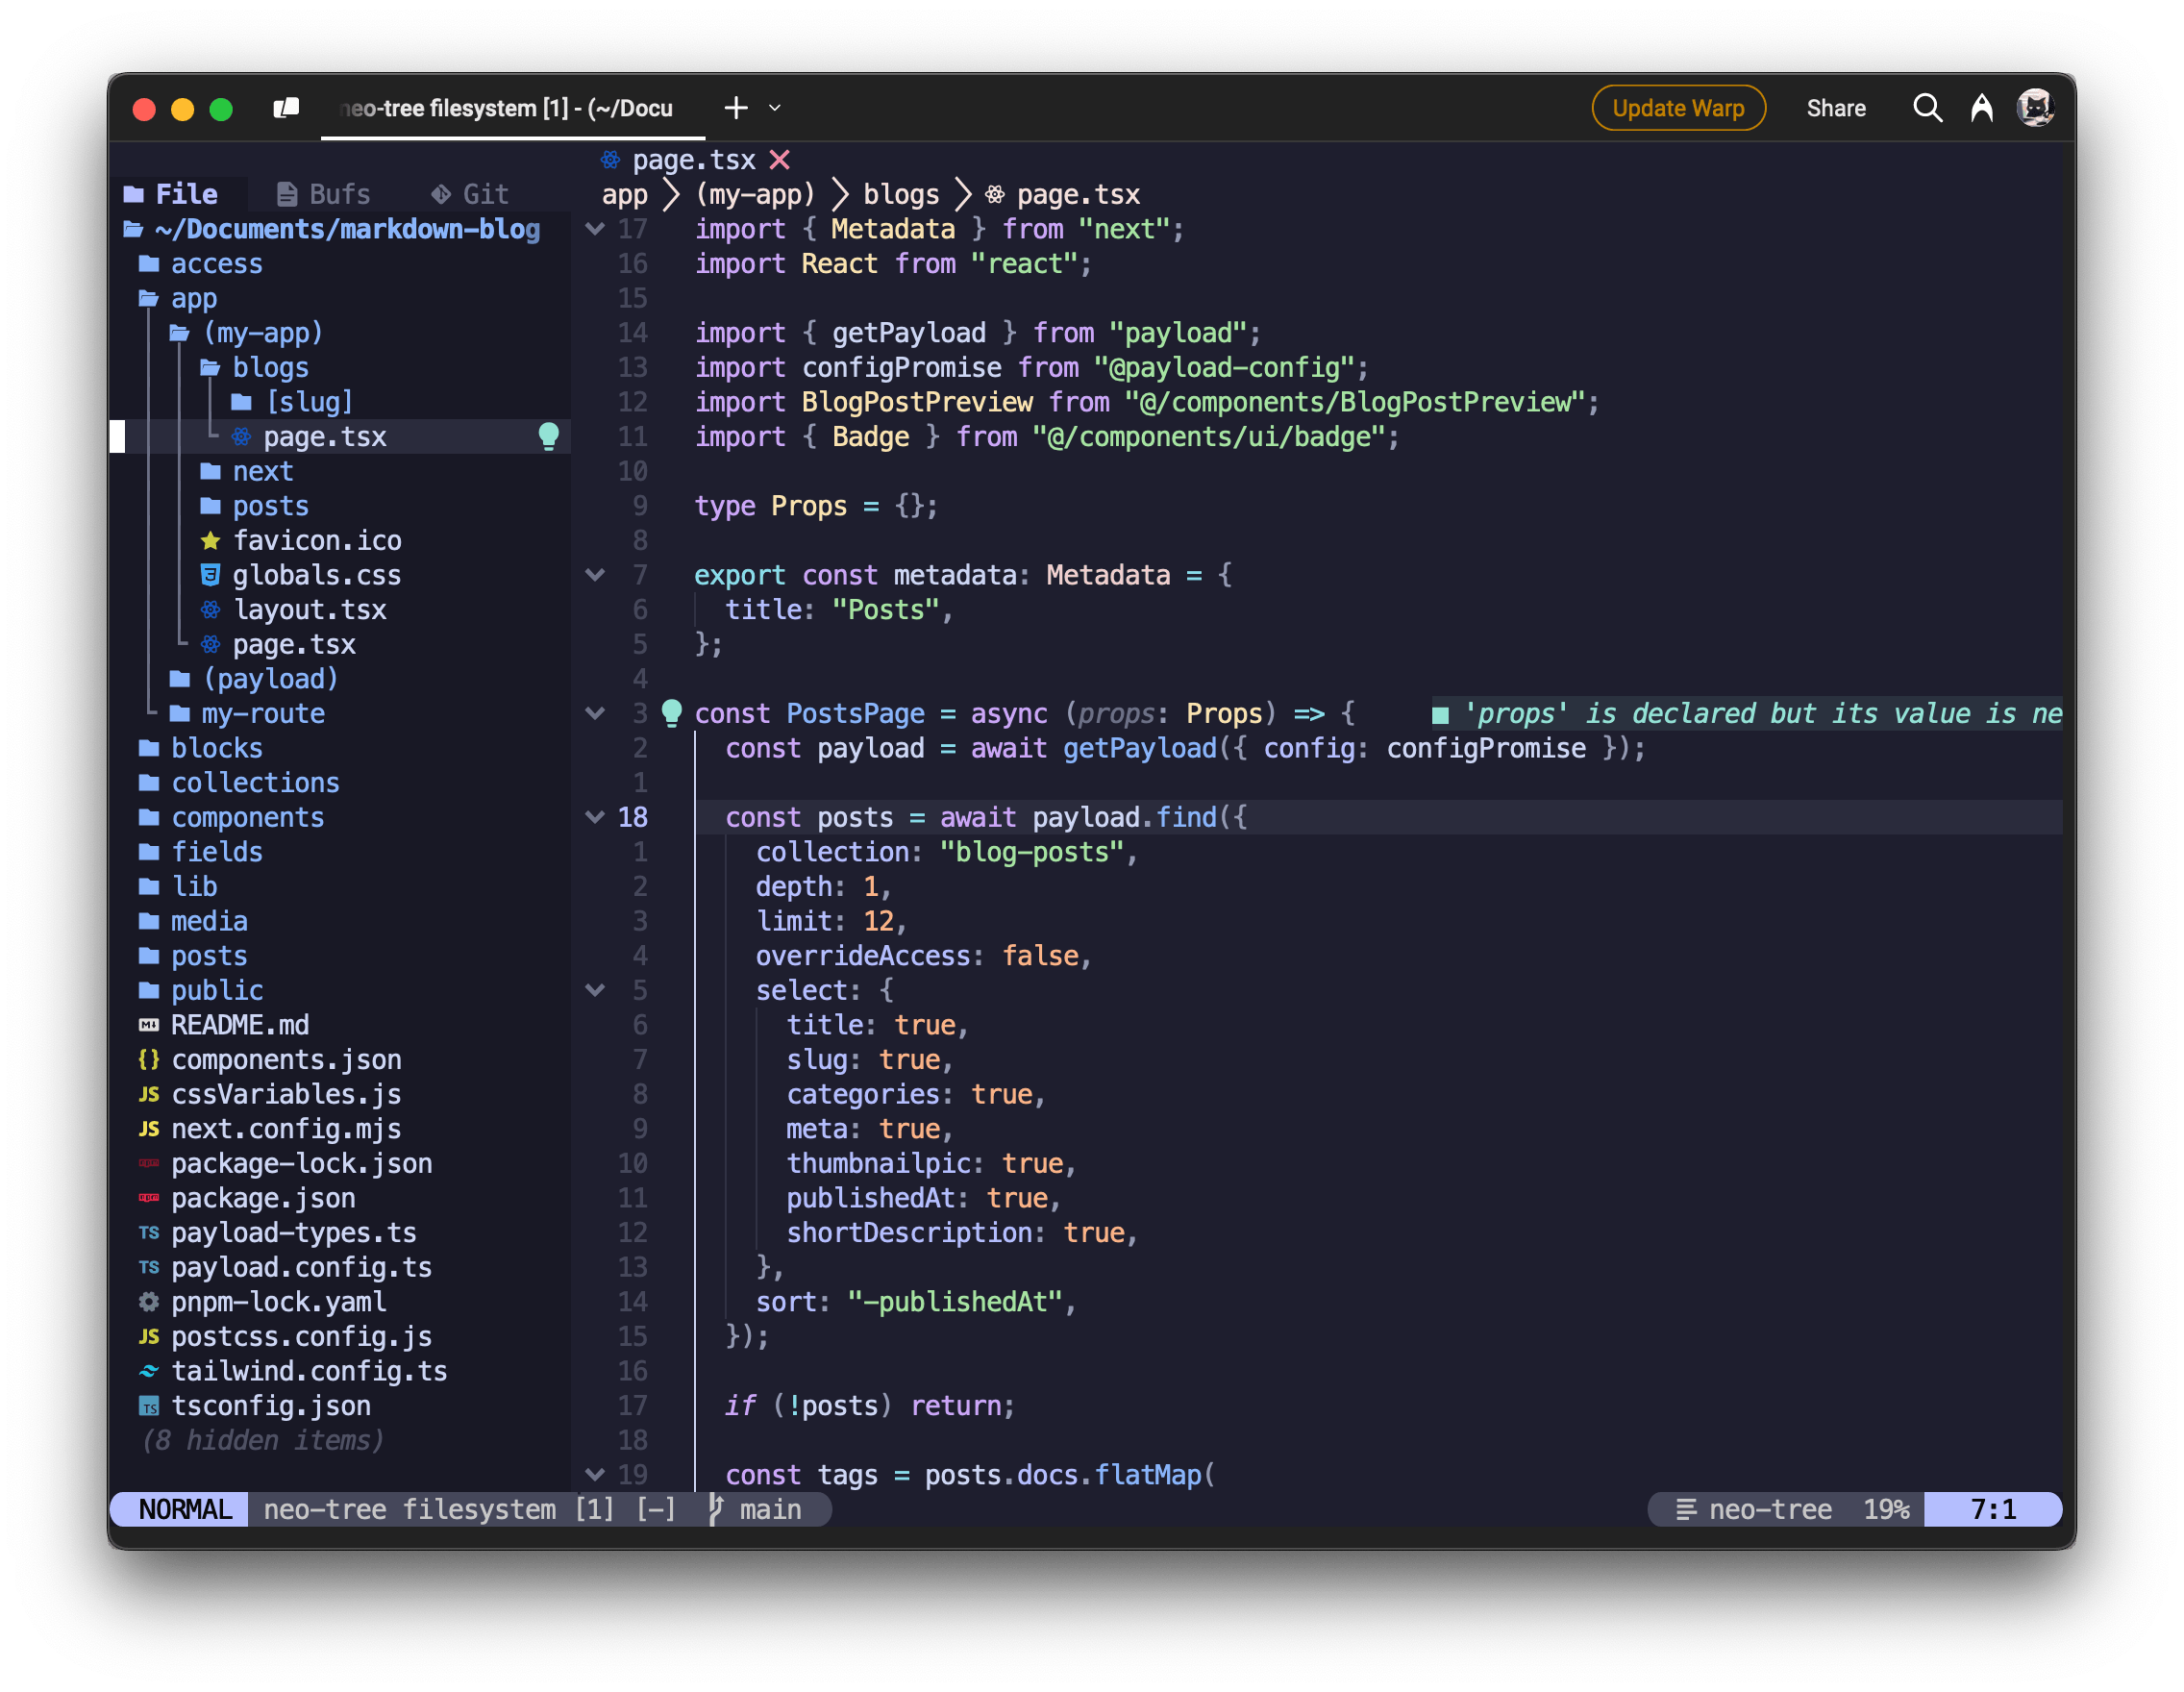This screenshot has width=2184, height=1692.
Task: Click the favicon.ico star icon
Action: [210, 541]
